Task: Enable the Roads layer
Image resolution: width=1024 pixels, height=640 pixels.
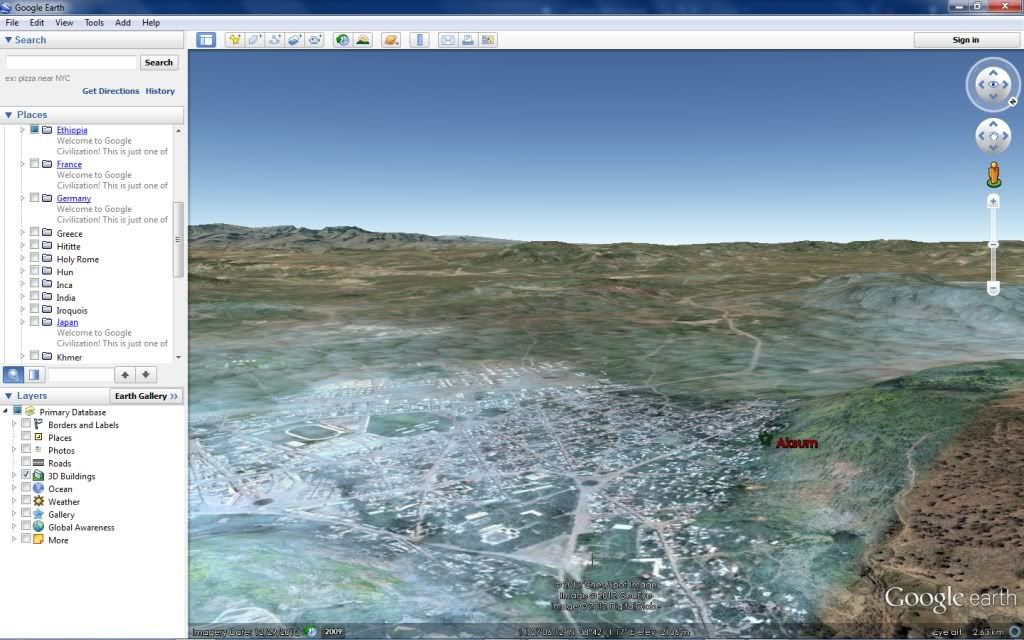Action: click(x=26, y=462)
